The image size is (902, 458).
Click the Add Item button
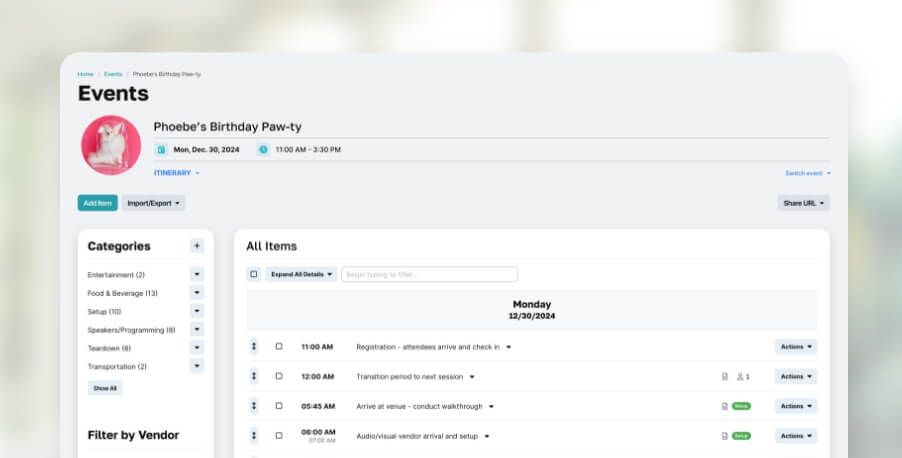tap(98, 203)
